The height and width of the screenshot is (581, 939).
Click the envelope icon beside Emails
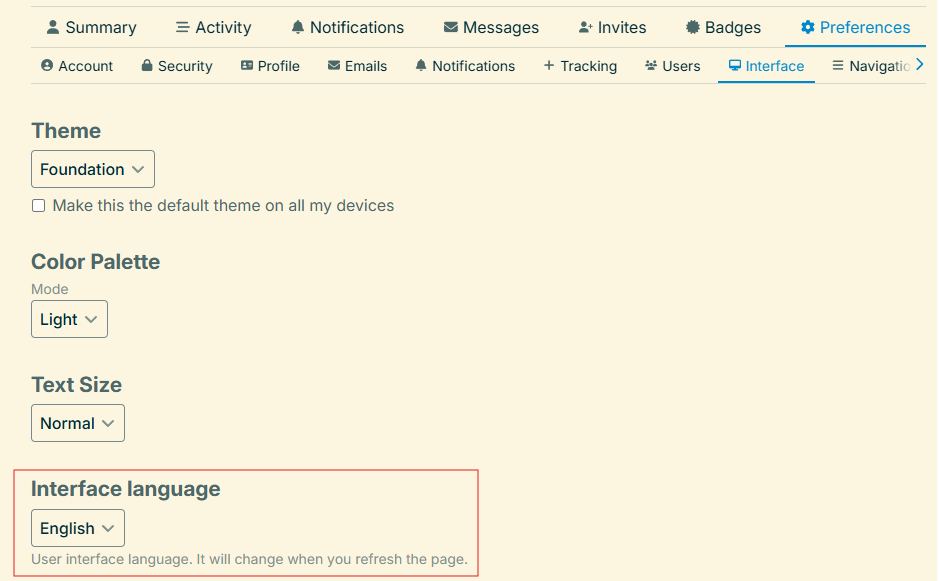pos(334,65)
